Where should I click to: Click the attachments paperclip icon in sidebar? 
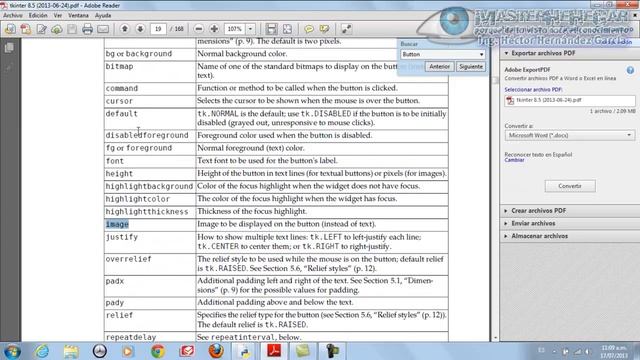9,67
